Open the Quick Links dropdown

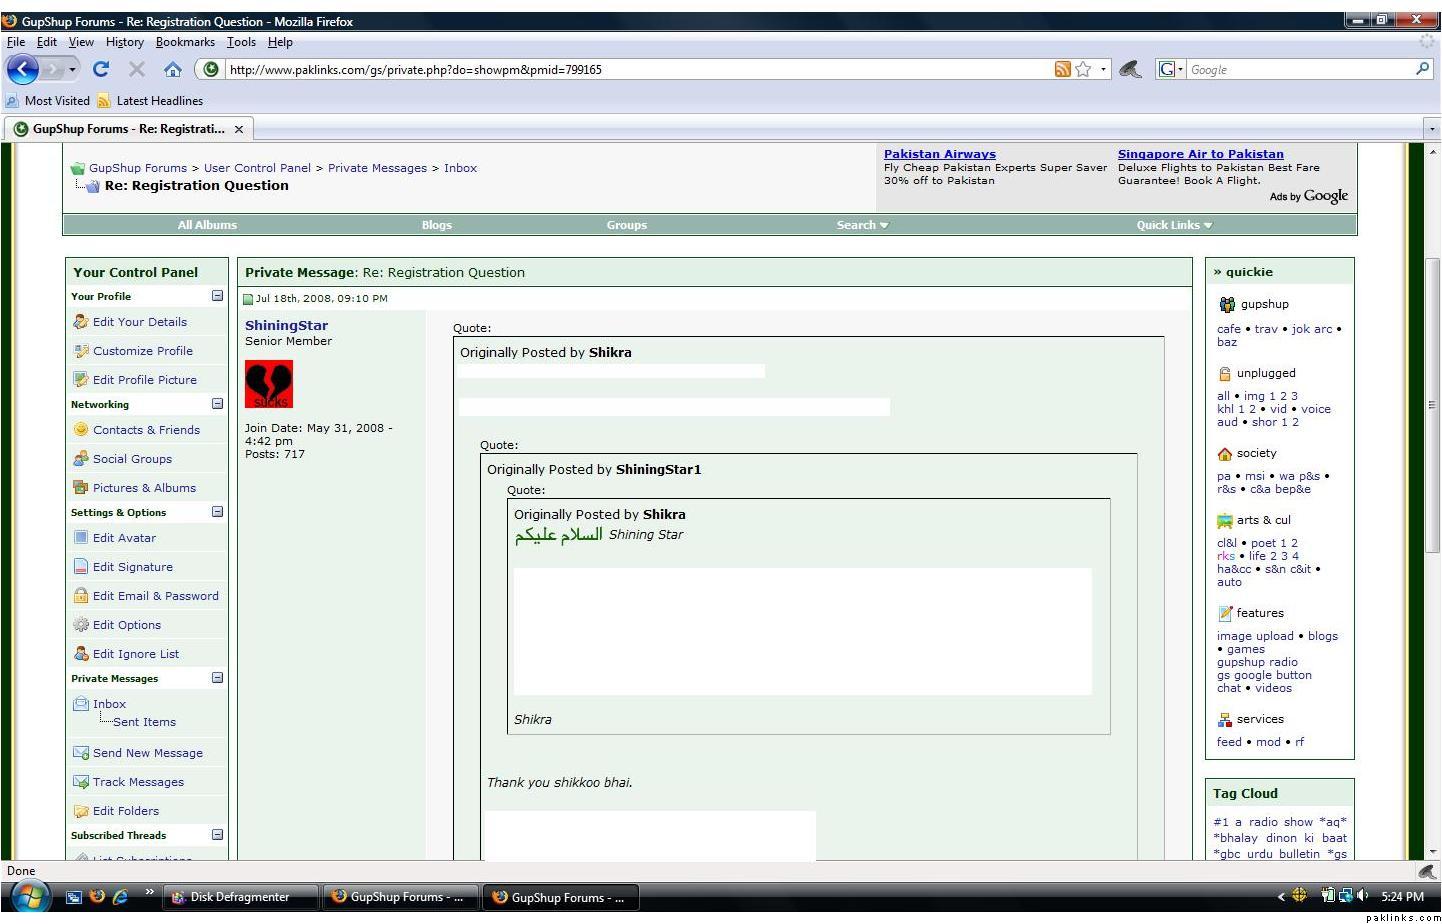coord(1173,225)
